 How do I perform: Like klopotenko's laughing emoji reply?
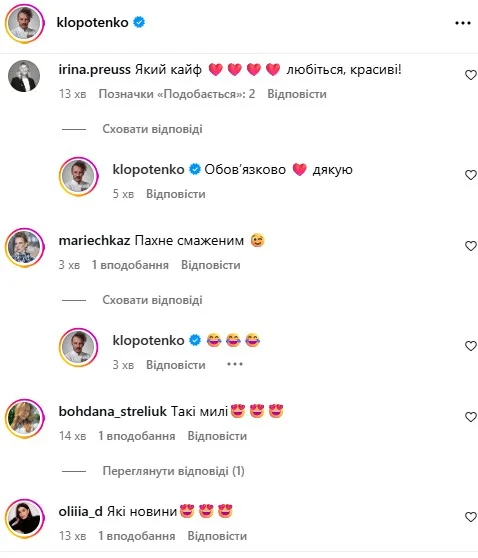[471, 346]
